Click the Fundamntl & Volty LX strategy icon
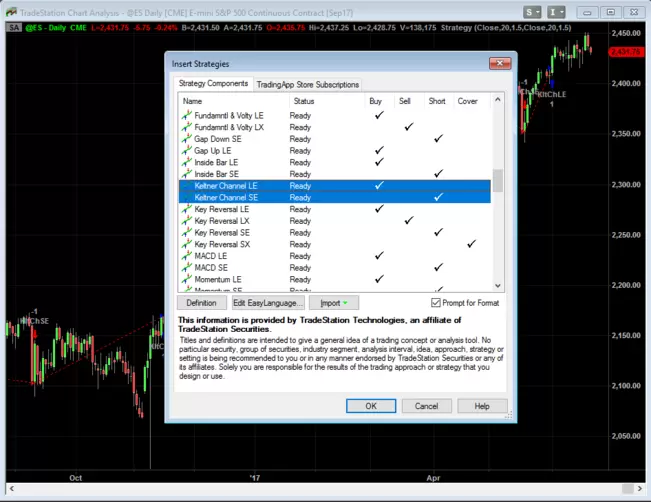The height and width of the screenshot is (502, 651). 186,127
